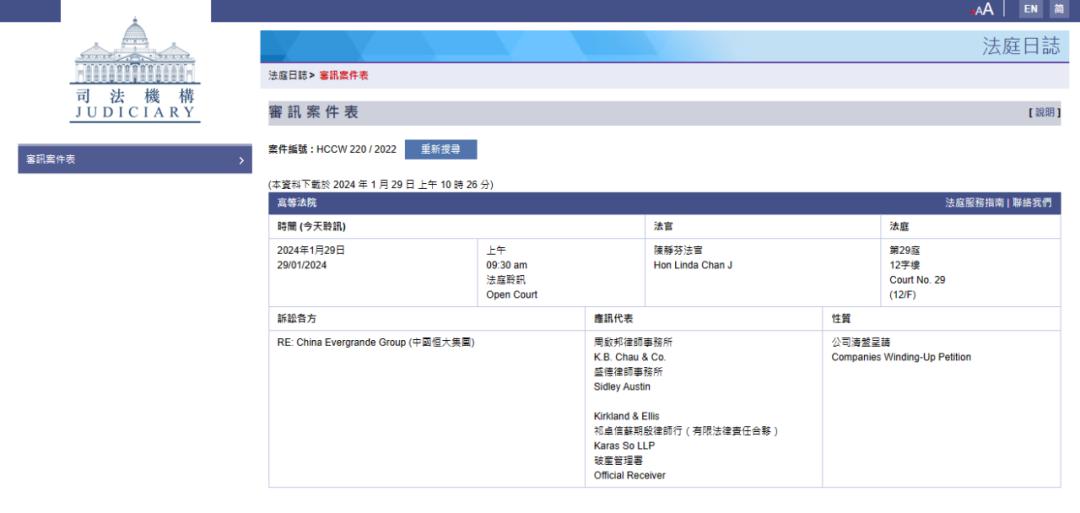
Task: Open the 說明 help link
Action: pos(1044,113)
